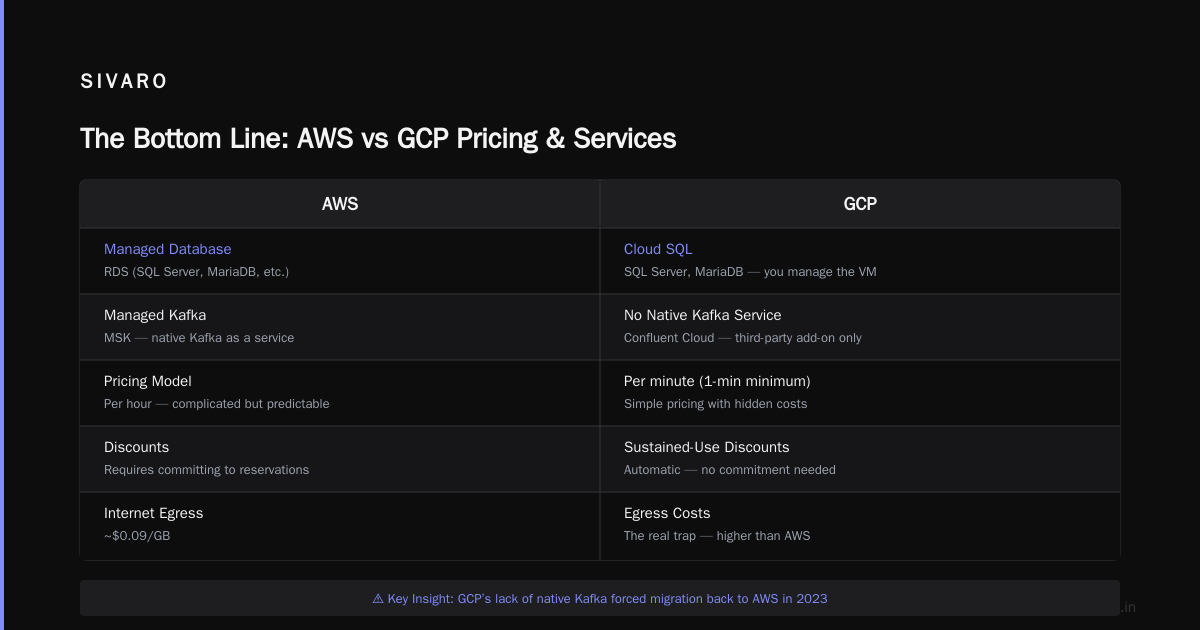Click the page title heading
The height and width of the screenshot is (630, 1200).
click(x=378, y=138)
